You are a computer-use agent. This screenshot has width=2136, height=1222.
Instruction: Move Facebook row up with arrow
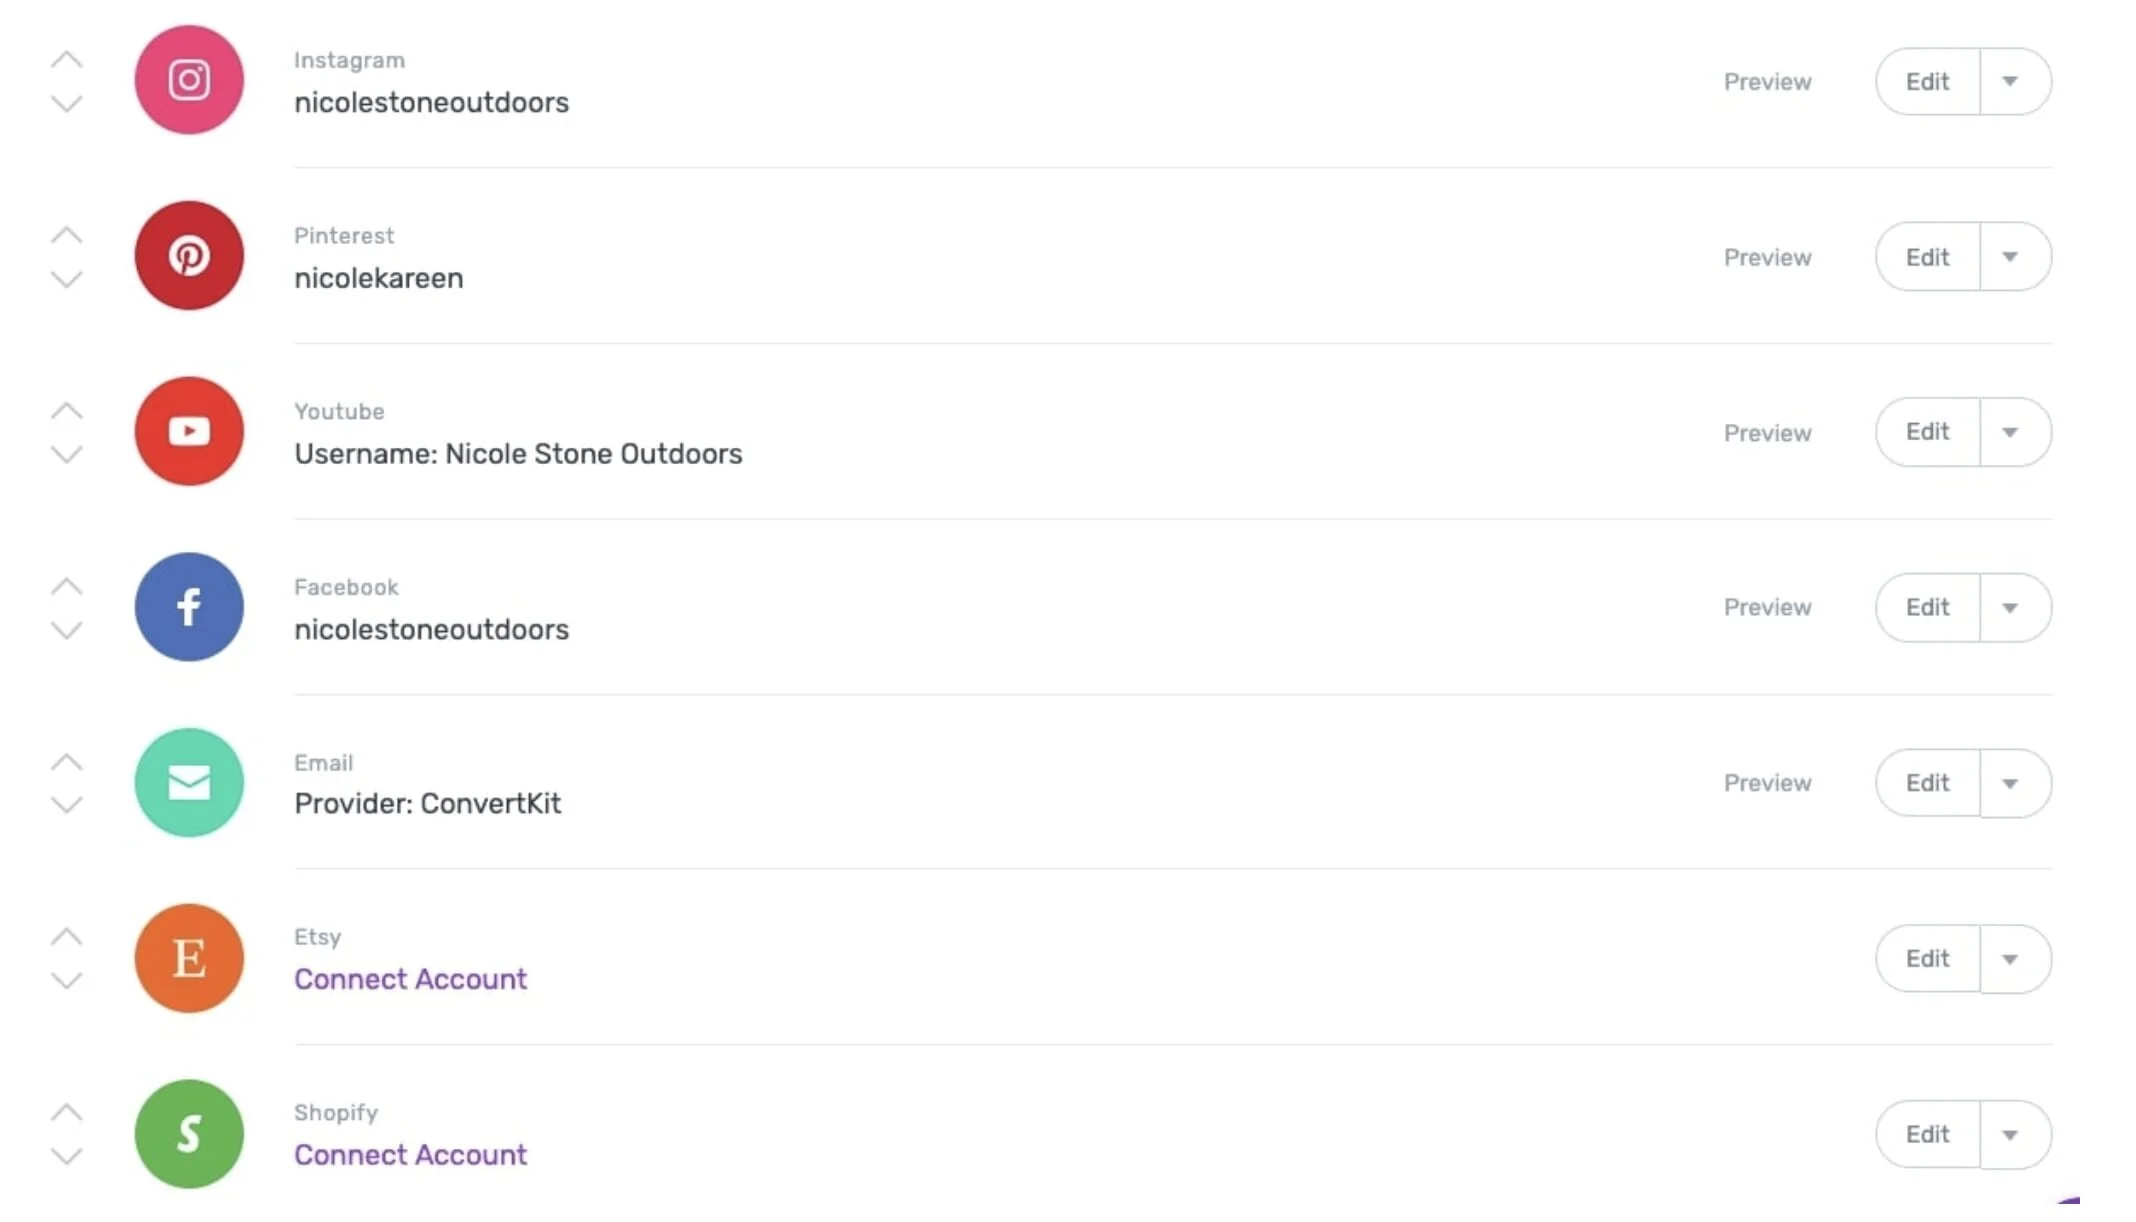(66, 586)
